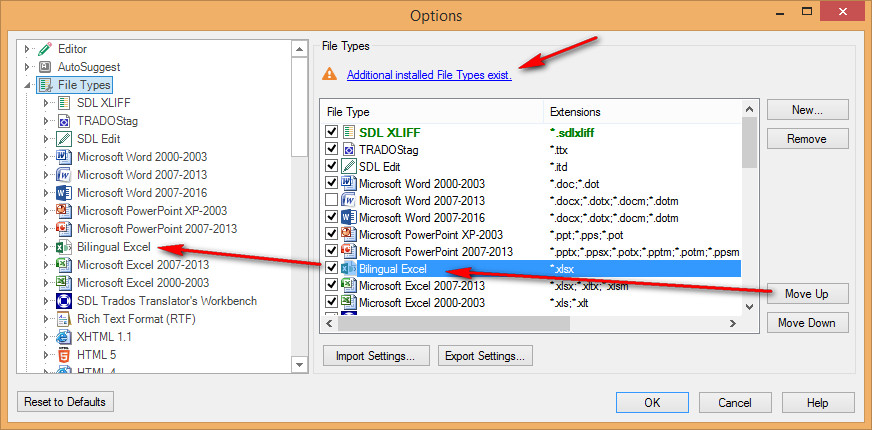Click HTML 5 icon in tree
Viewport: 872px width, 430px height.
(64, 354)
